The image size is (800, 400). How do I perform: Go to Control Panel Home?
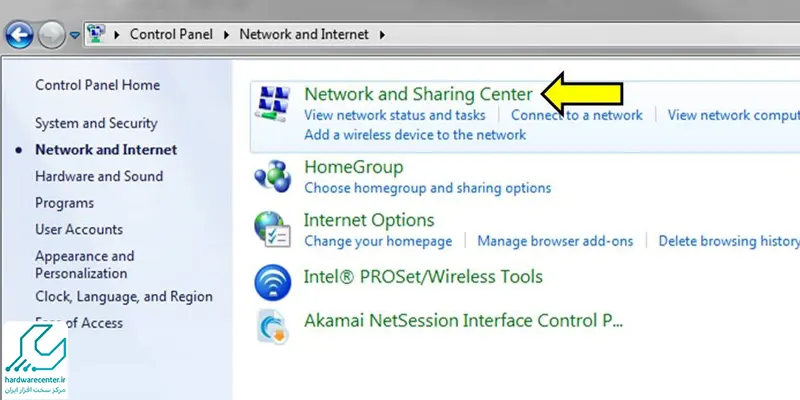[x=97, y=85]
